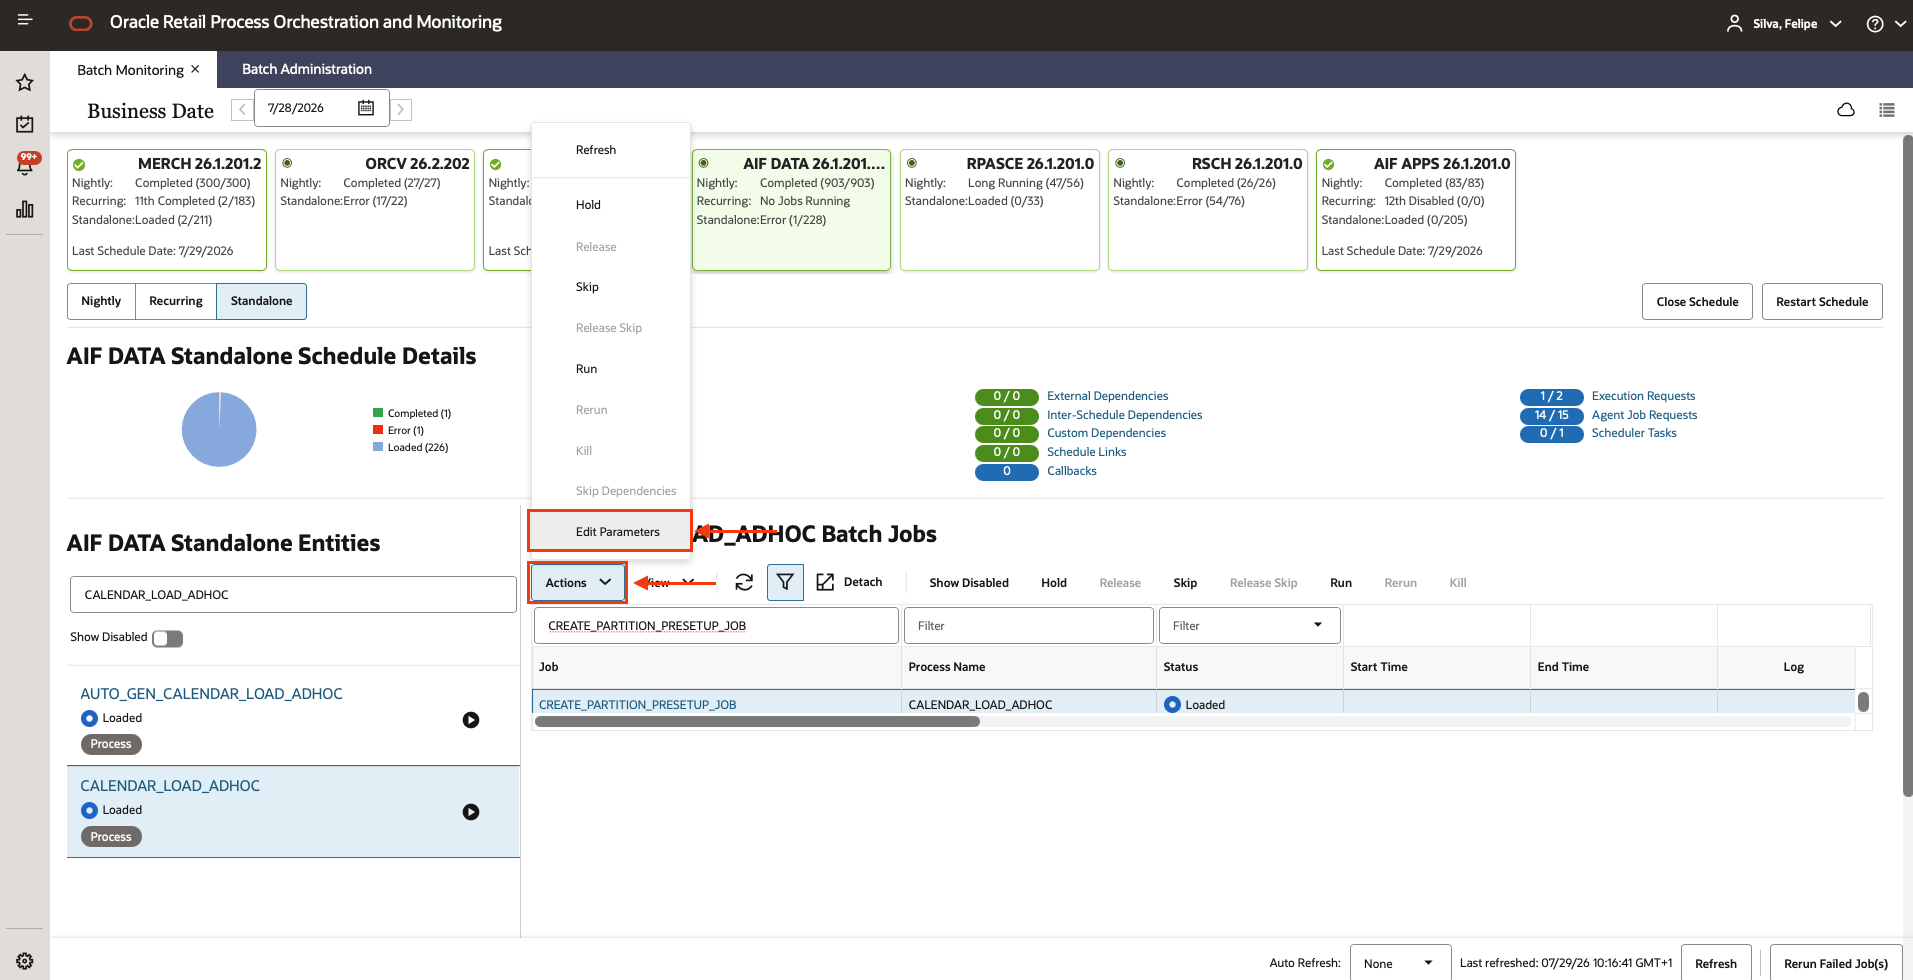The width and height of the screenshot is (1913, 980).
Task: Click the cloud icon near top right
Action: click(x=1846, y=110)
